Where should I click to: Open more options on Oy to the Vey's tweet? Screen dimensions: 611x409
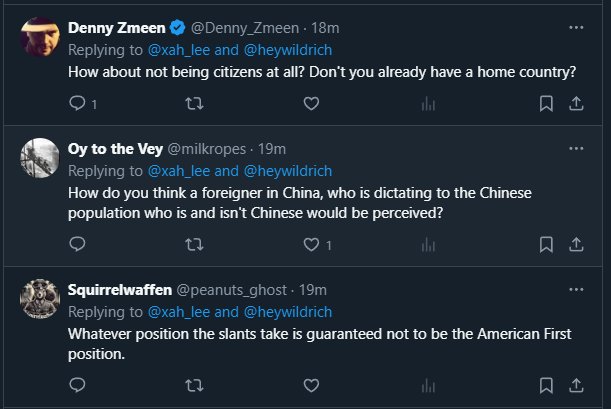576,148
